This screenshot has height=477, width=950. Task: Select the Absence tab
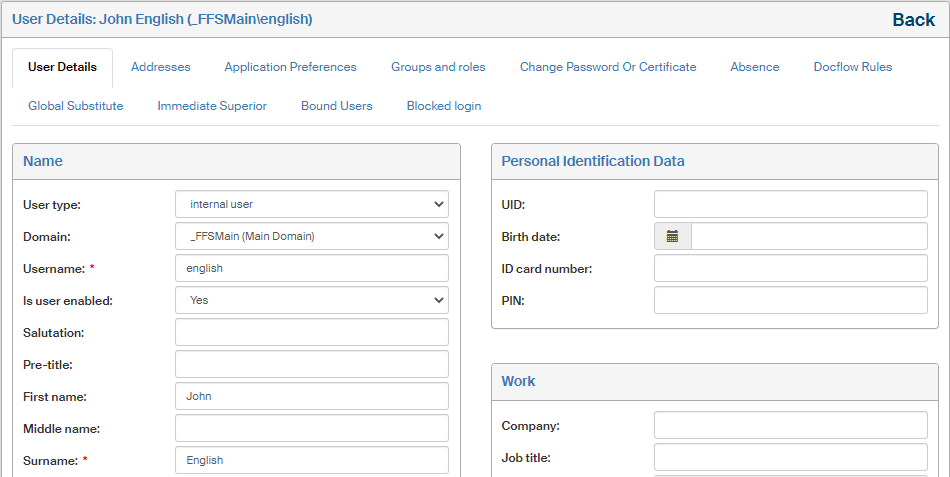coord(754,67)
